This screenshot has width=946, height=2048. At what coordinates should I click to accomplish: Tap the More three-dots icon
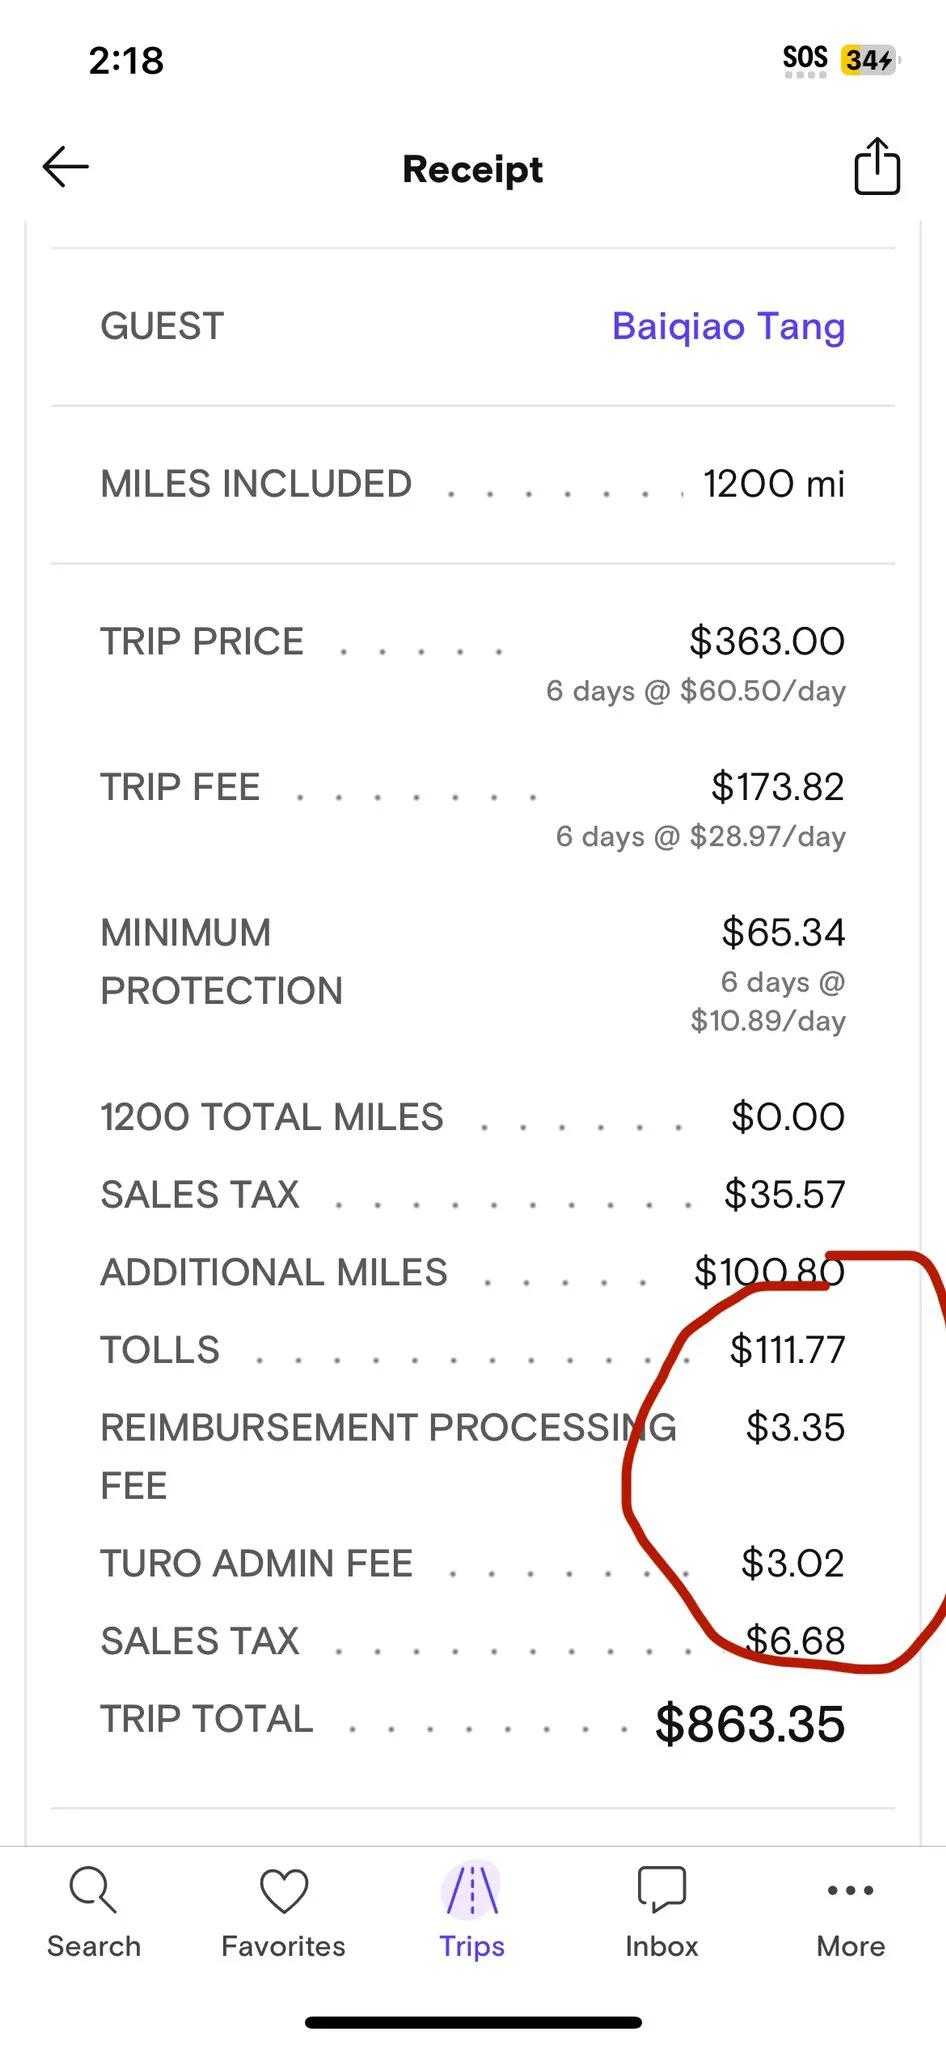pyautogui.click(x=851, y=1890)
